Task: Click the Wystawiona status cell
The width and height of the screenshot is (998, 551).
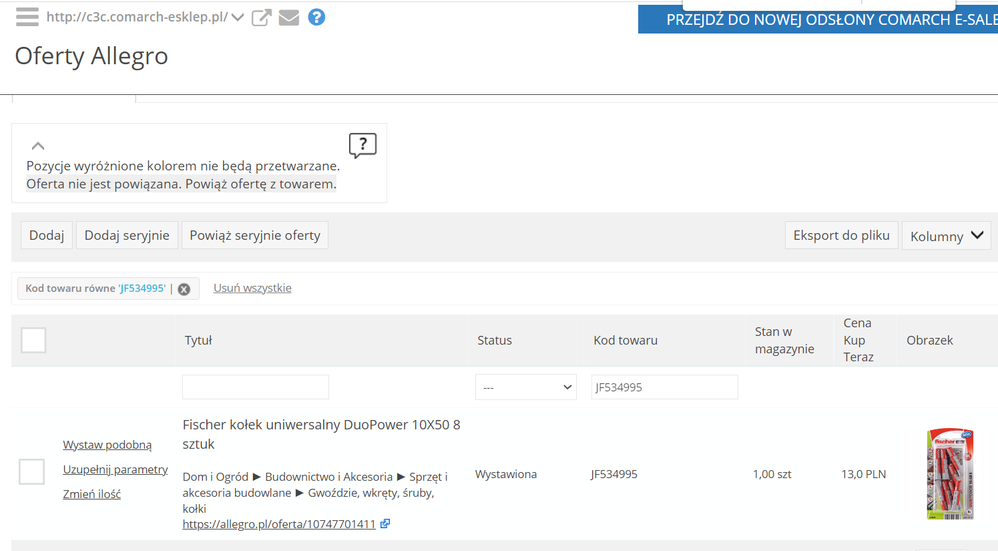Action: [506, 474]
